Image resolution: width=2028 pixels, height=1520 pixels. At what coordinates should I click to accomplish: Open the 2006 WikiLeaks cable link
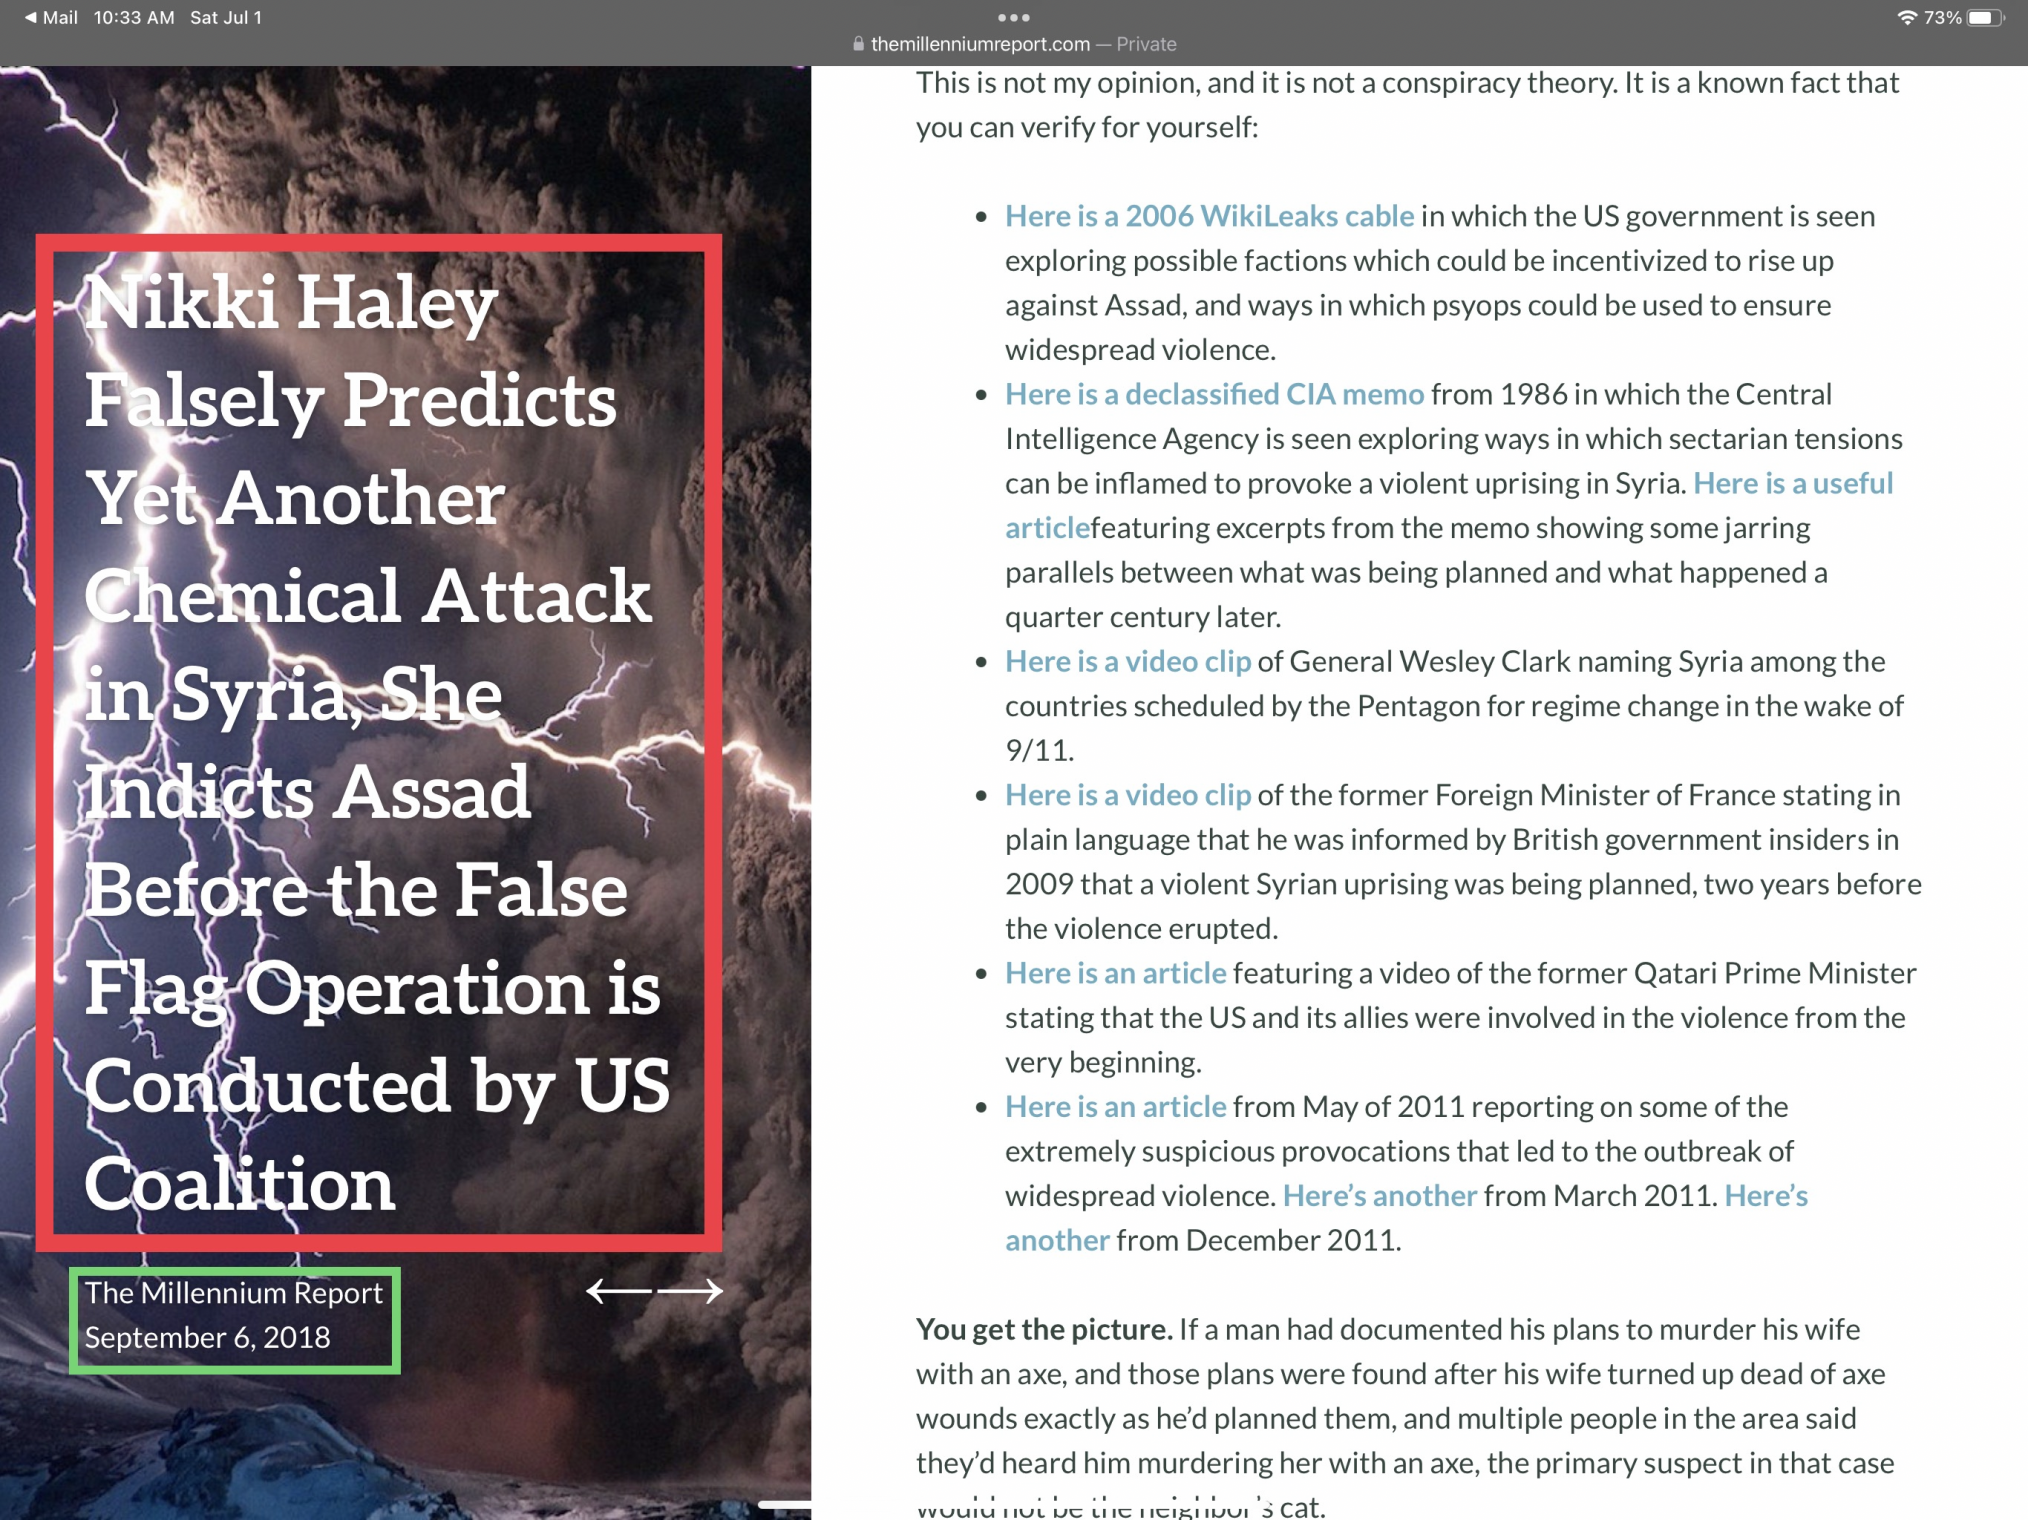(x=1209, y=216)
